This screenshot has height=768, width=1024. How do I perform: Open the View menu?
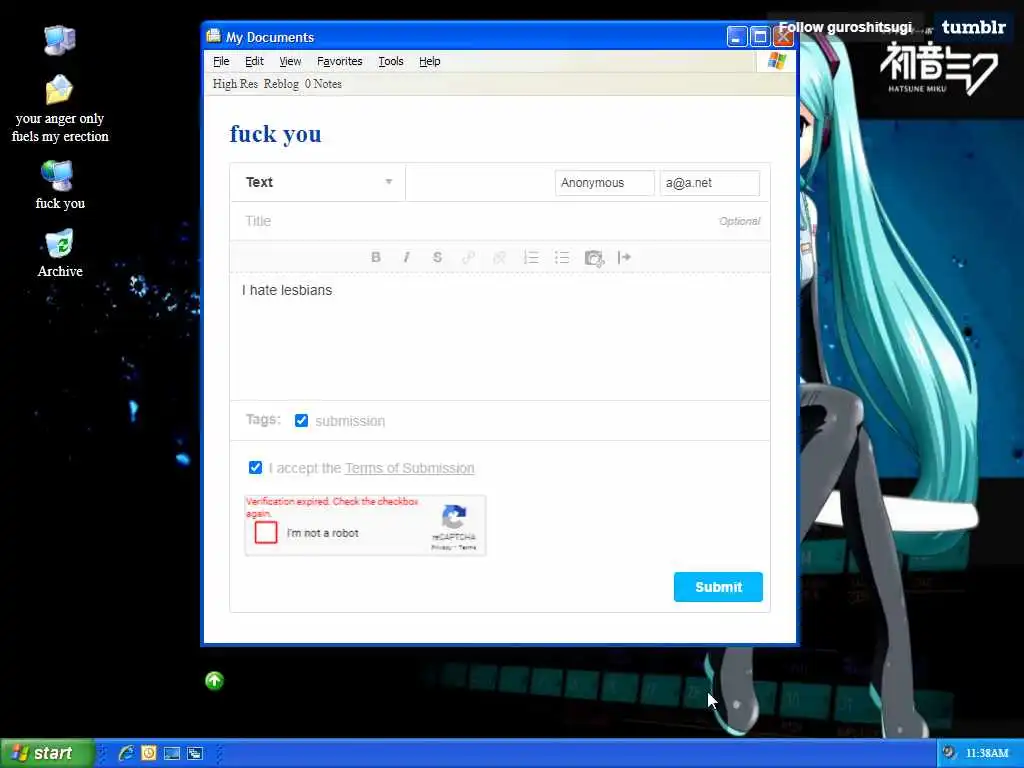coord(290,61)
